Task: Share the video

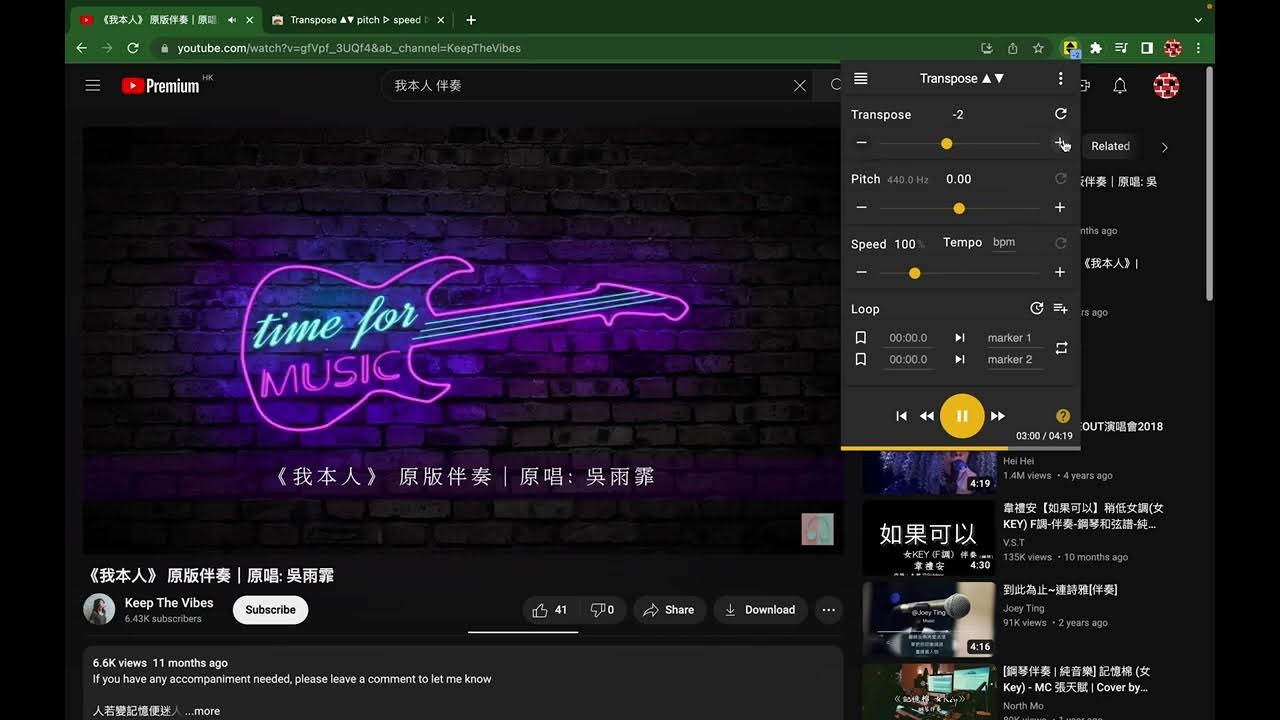Action: [x=669, y=610]
